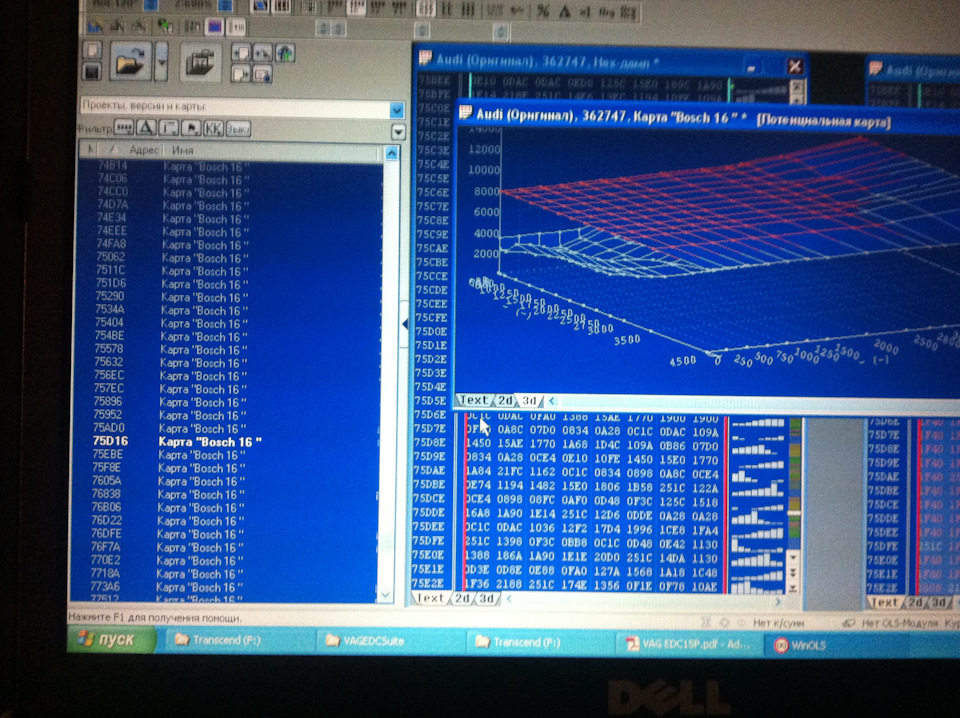
Task: Click the 'Выкл' filter off button
Action: pyautogui.click(x=238, y=129)
